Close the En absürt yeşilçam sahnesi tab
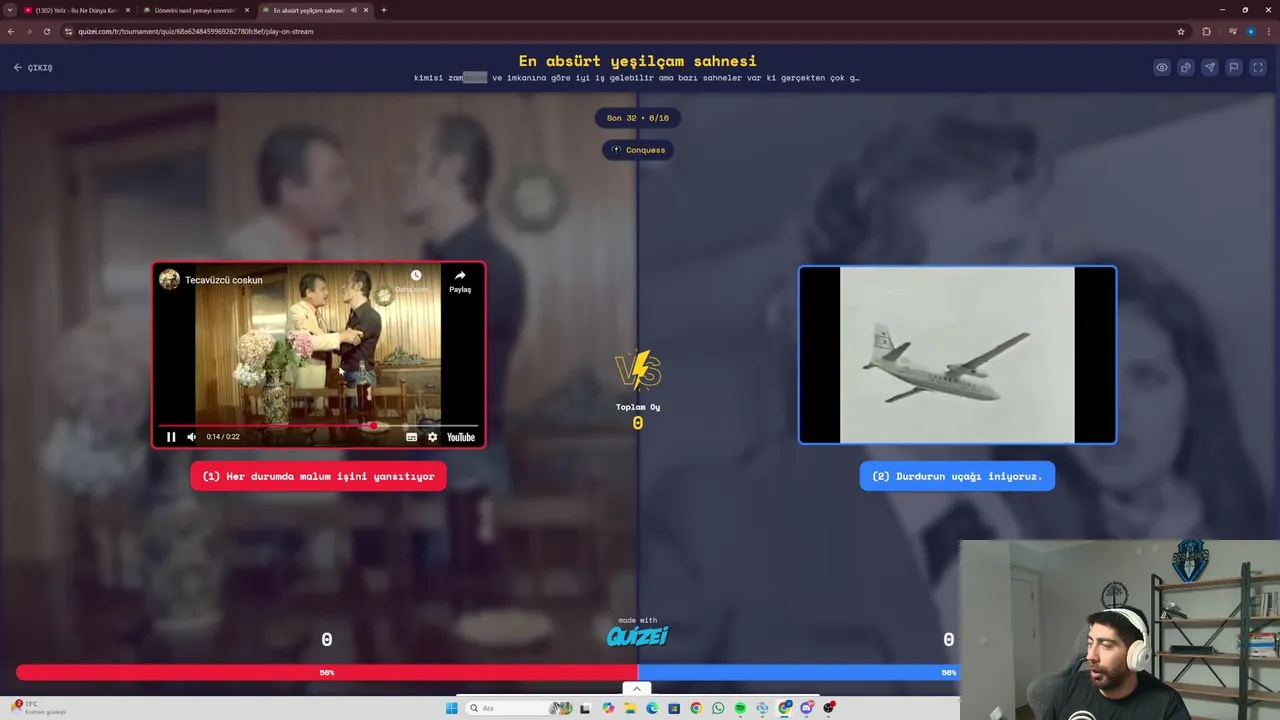Screen dimensions: 1280x720 point(366,10)
